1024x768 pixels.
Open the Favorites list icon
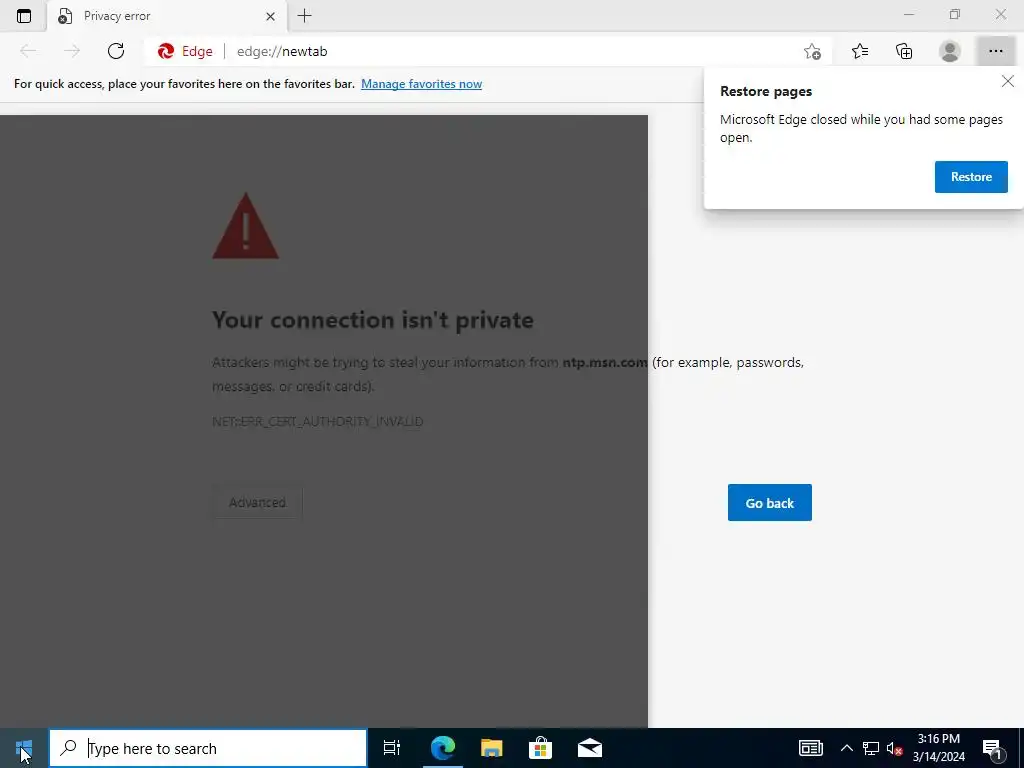[x=860, y=51]
